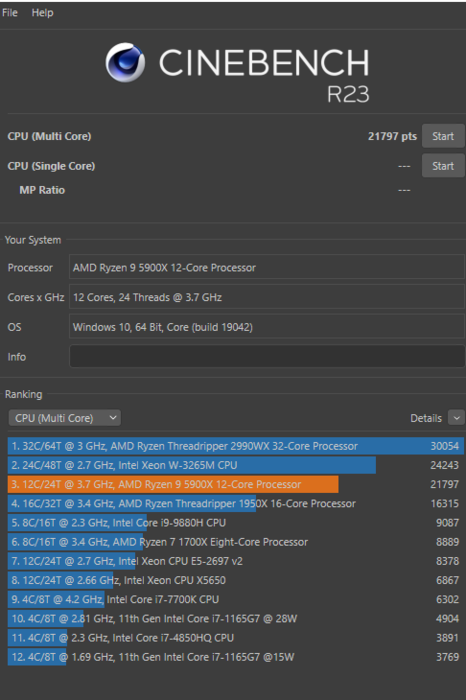Click the Your System section heading

point(33,240)
